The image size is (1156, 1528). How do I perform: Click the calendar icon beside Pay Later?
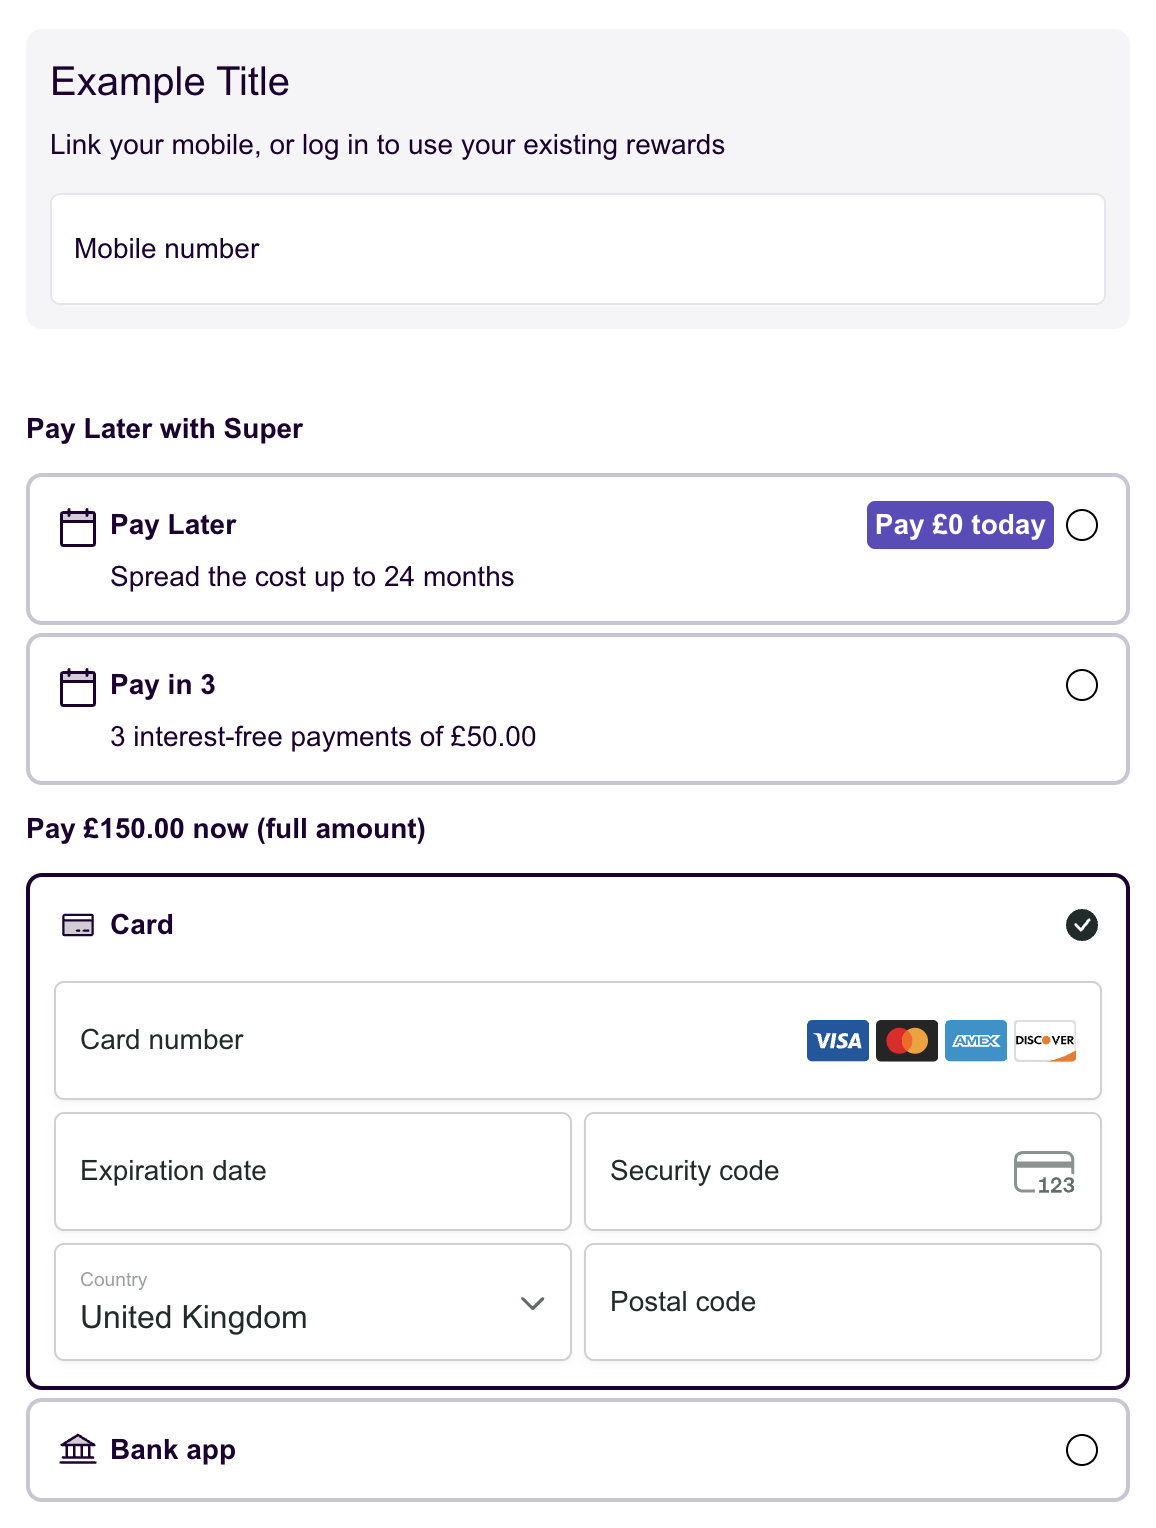77,526
